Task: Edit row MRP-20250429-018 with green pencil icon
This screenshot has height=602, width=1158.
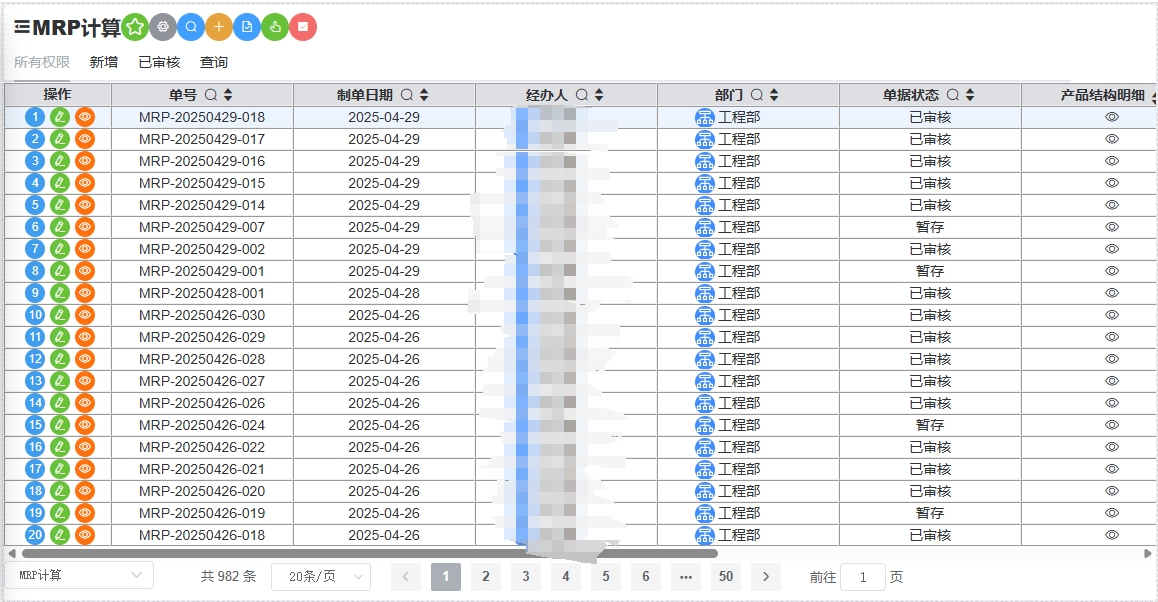Action: 60,117
